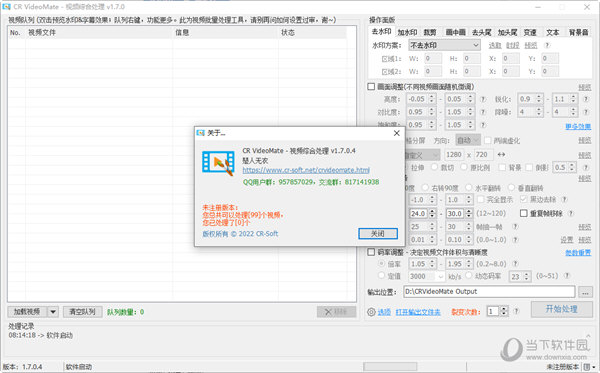Tick the 倒影 checkbox
This screenshot has height=373, width=600.
pos(529,168)
